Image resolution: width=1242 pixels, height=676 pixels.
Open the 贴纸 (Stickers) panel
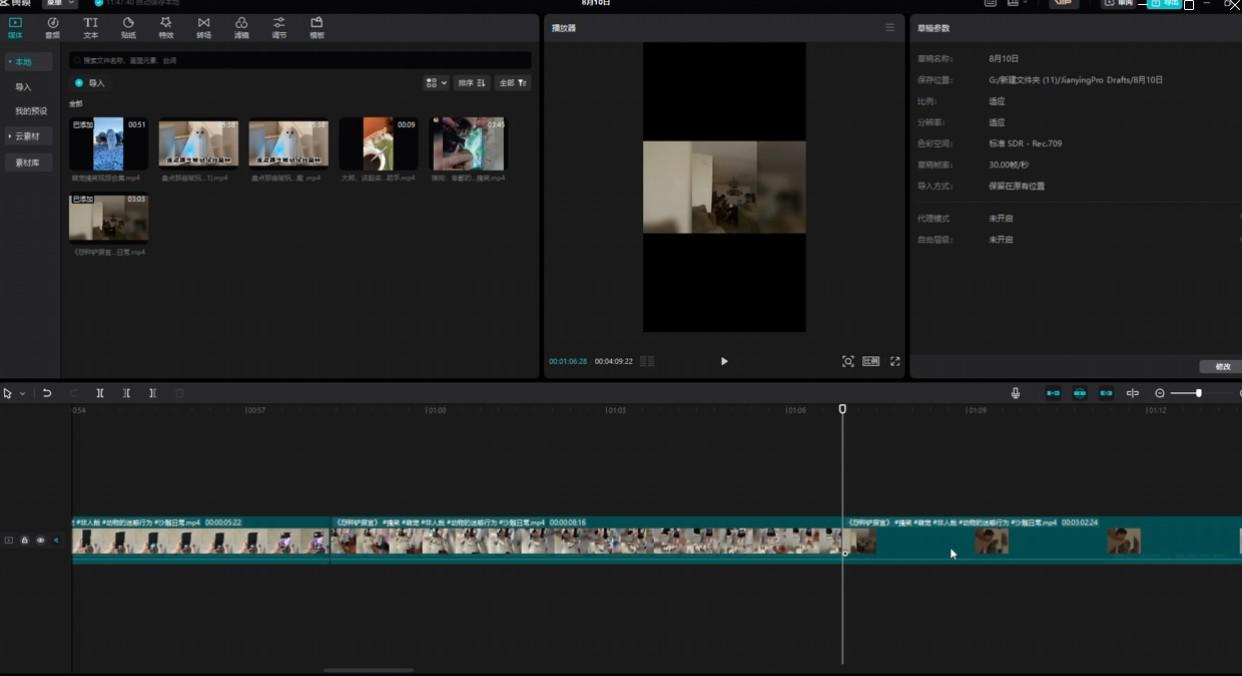click(x=128, y=27)
